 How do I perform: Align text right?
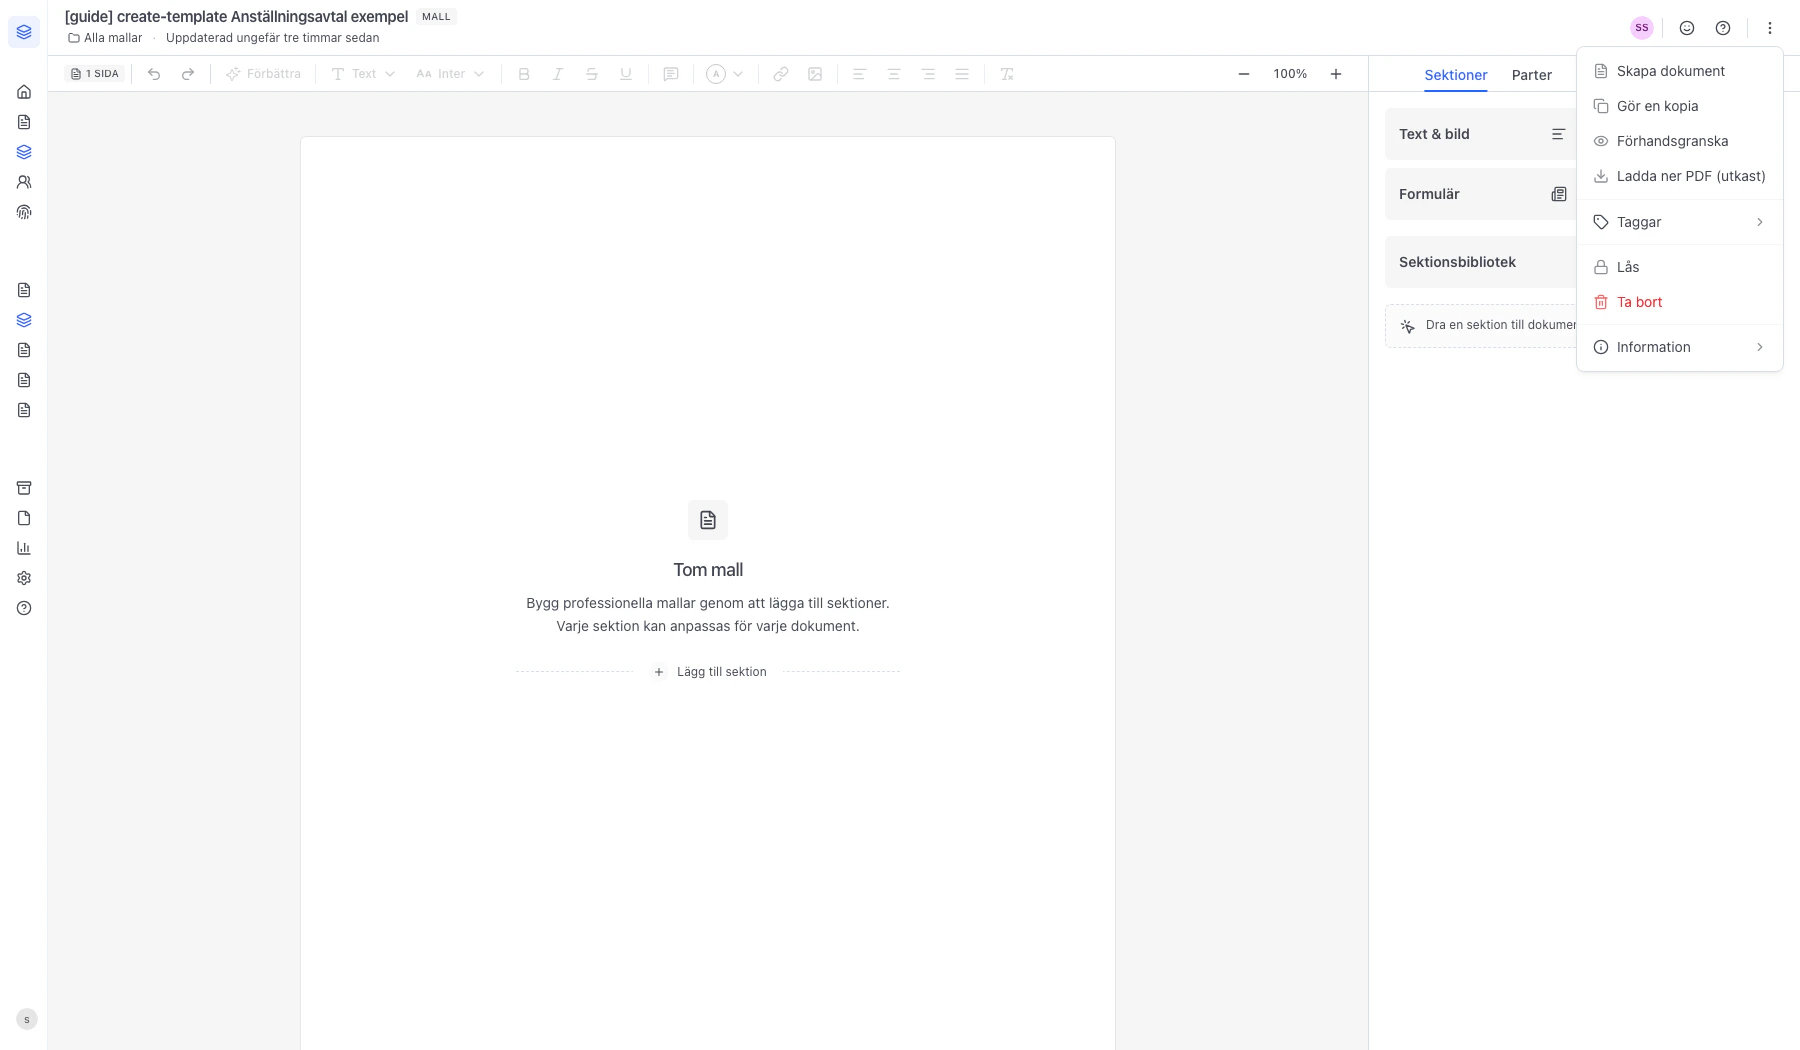coord(928,74)
